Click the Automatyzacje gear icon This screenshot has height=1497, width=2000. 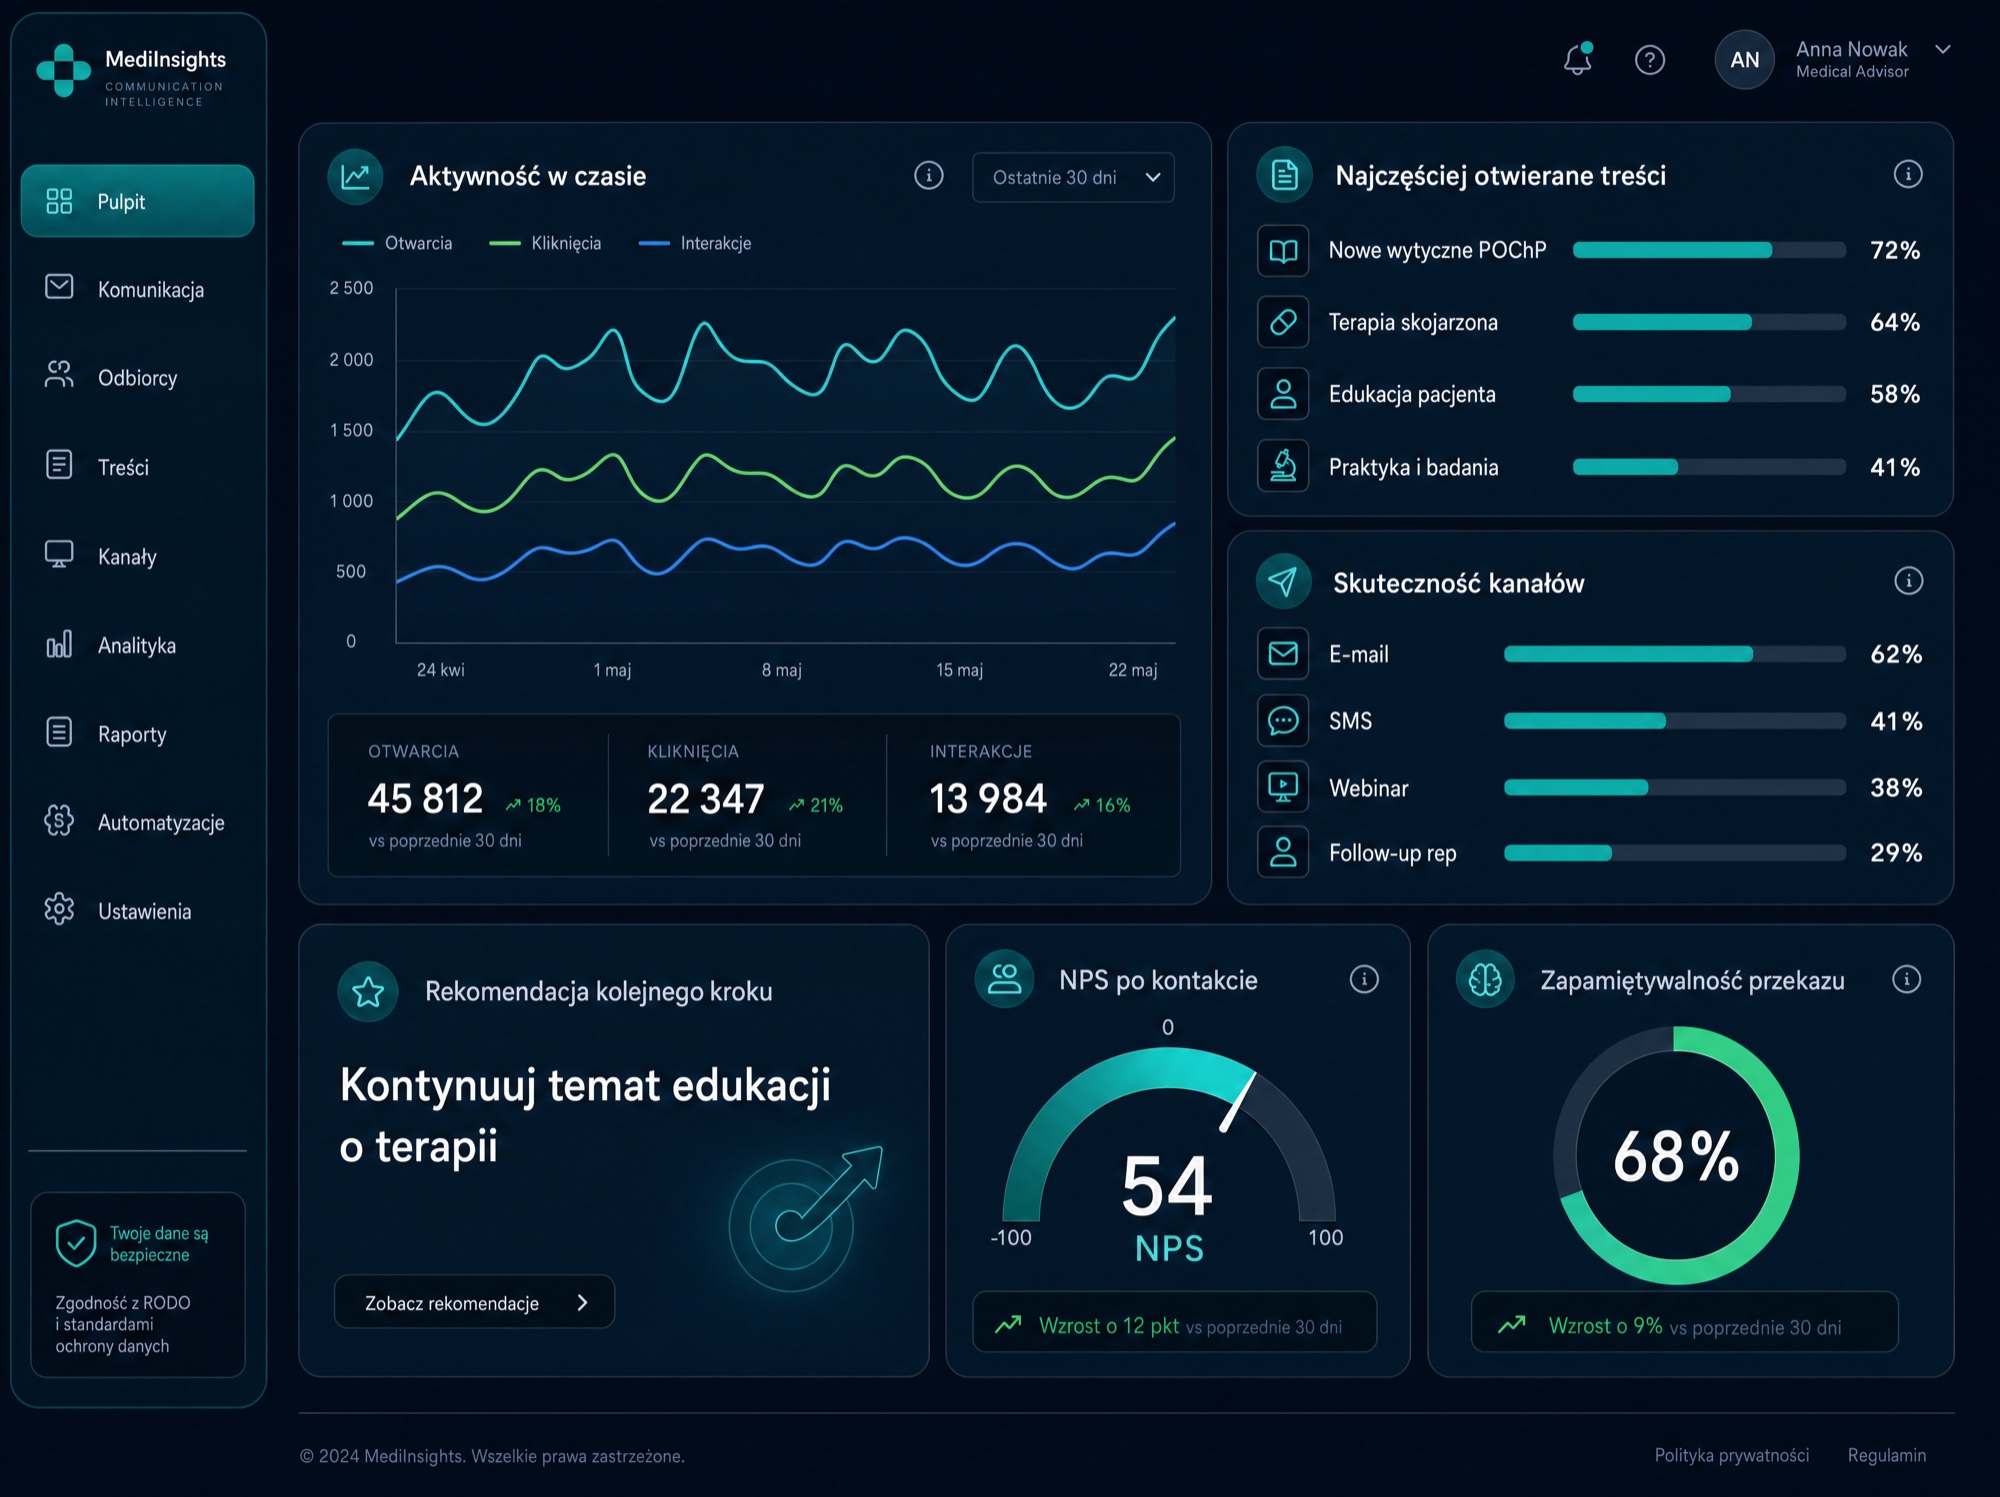59,821
